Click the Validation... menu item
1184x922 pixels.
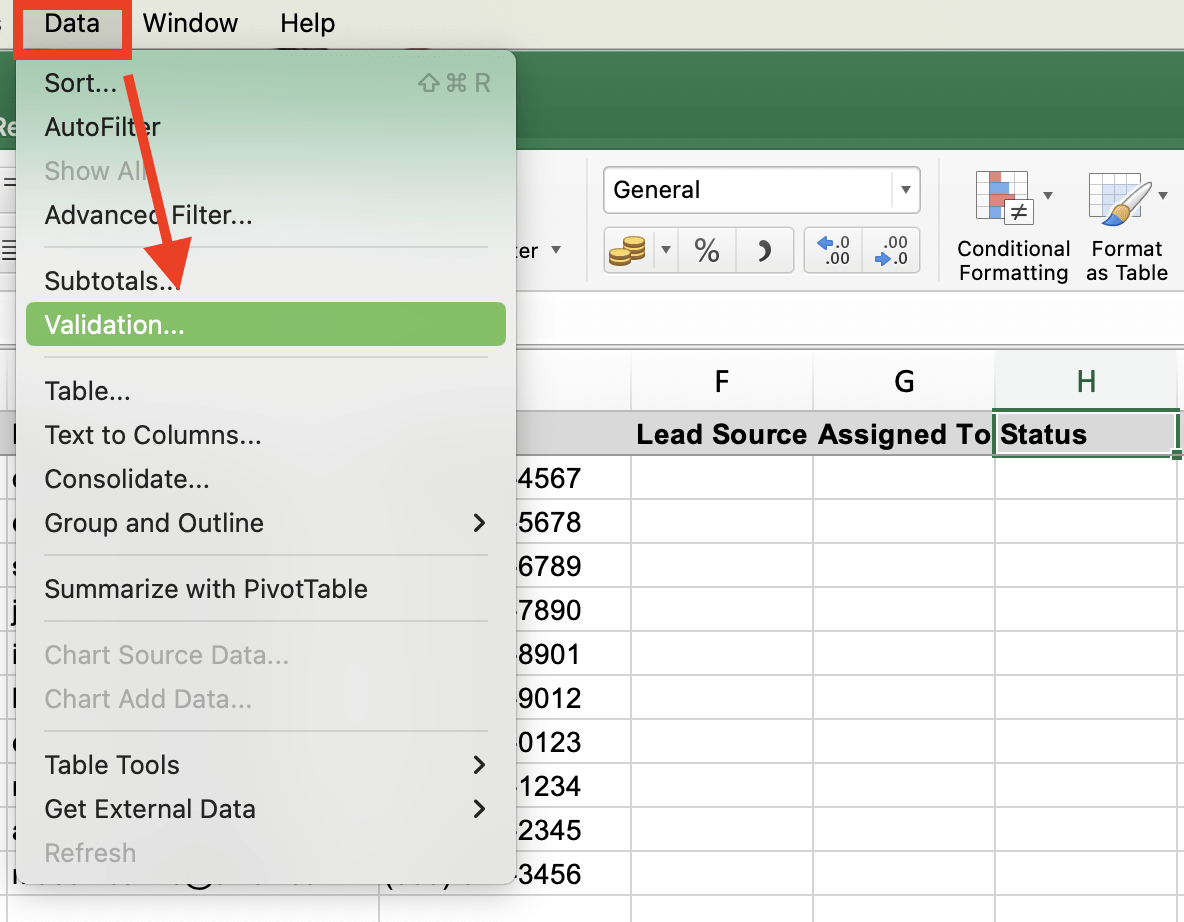pos(266,325)
